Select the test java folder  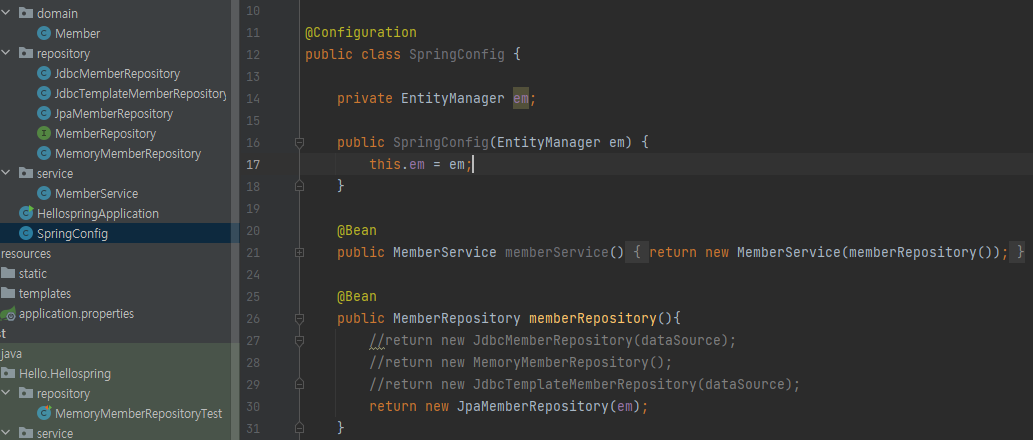pos(11,354)
